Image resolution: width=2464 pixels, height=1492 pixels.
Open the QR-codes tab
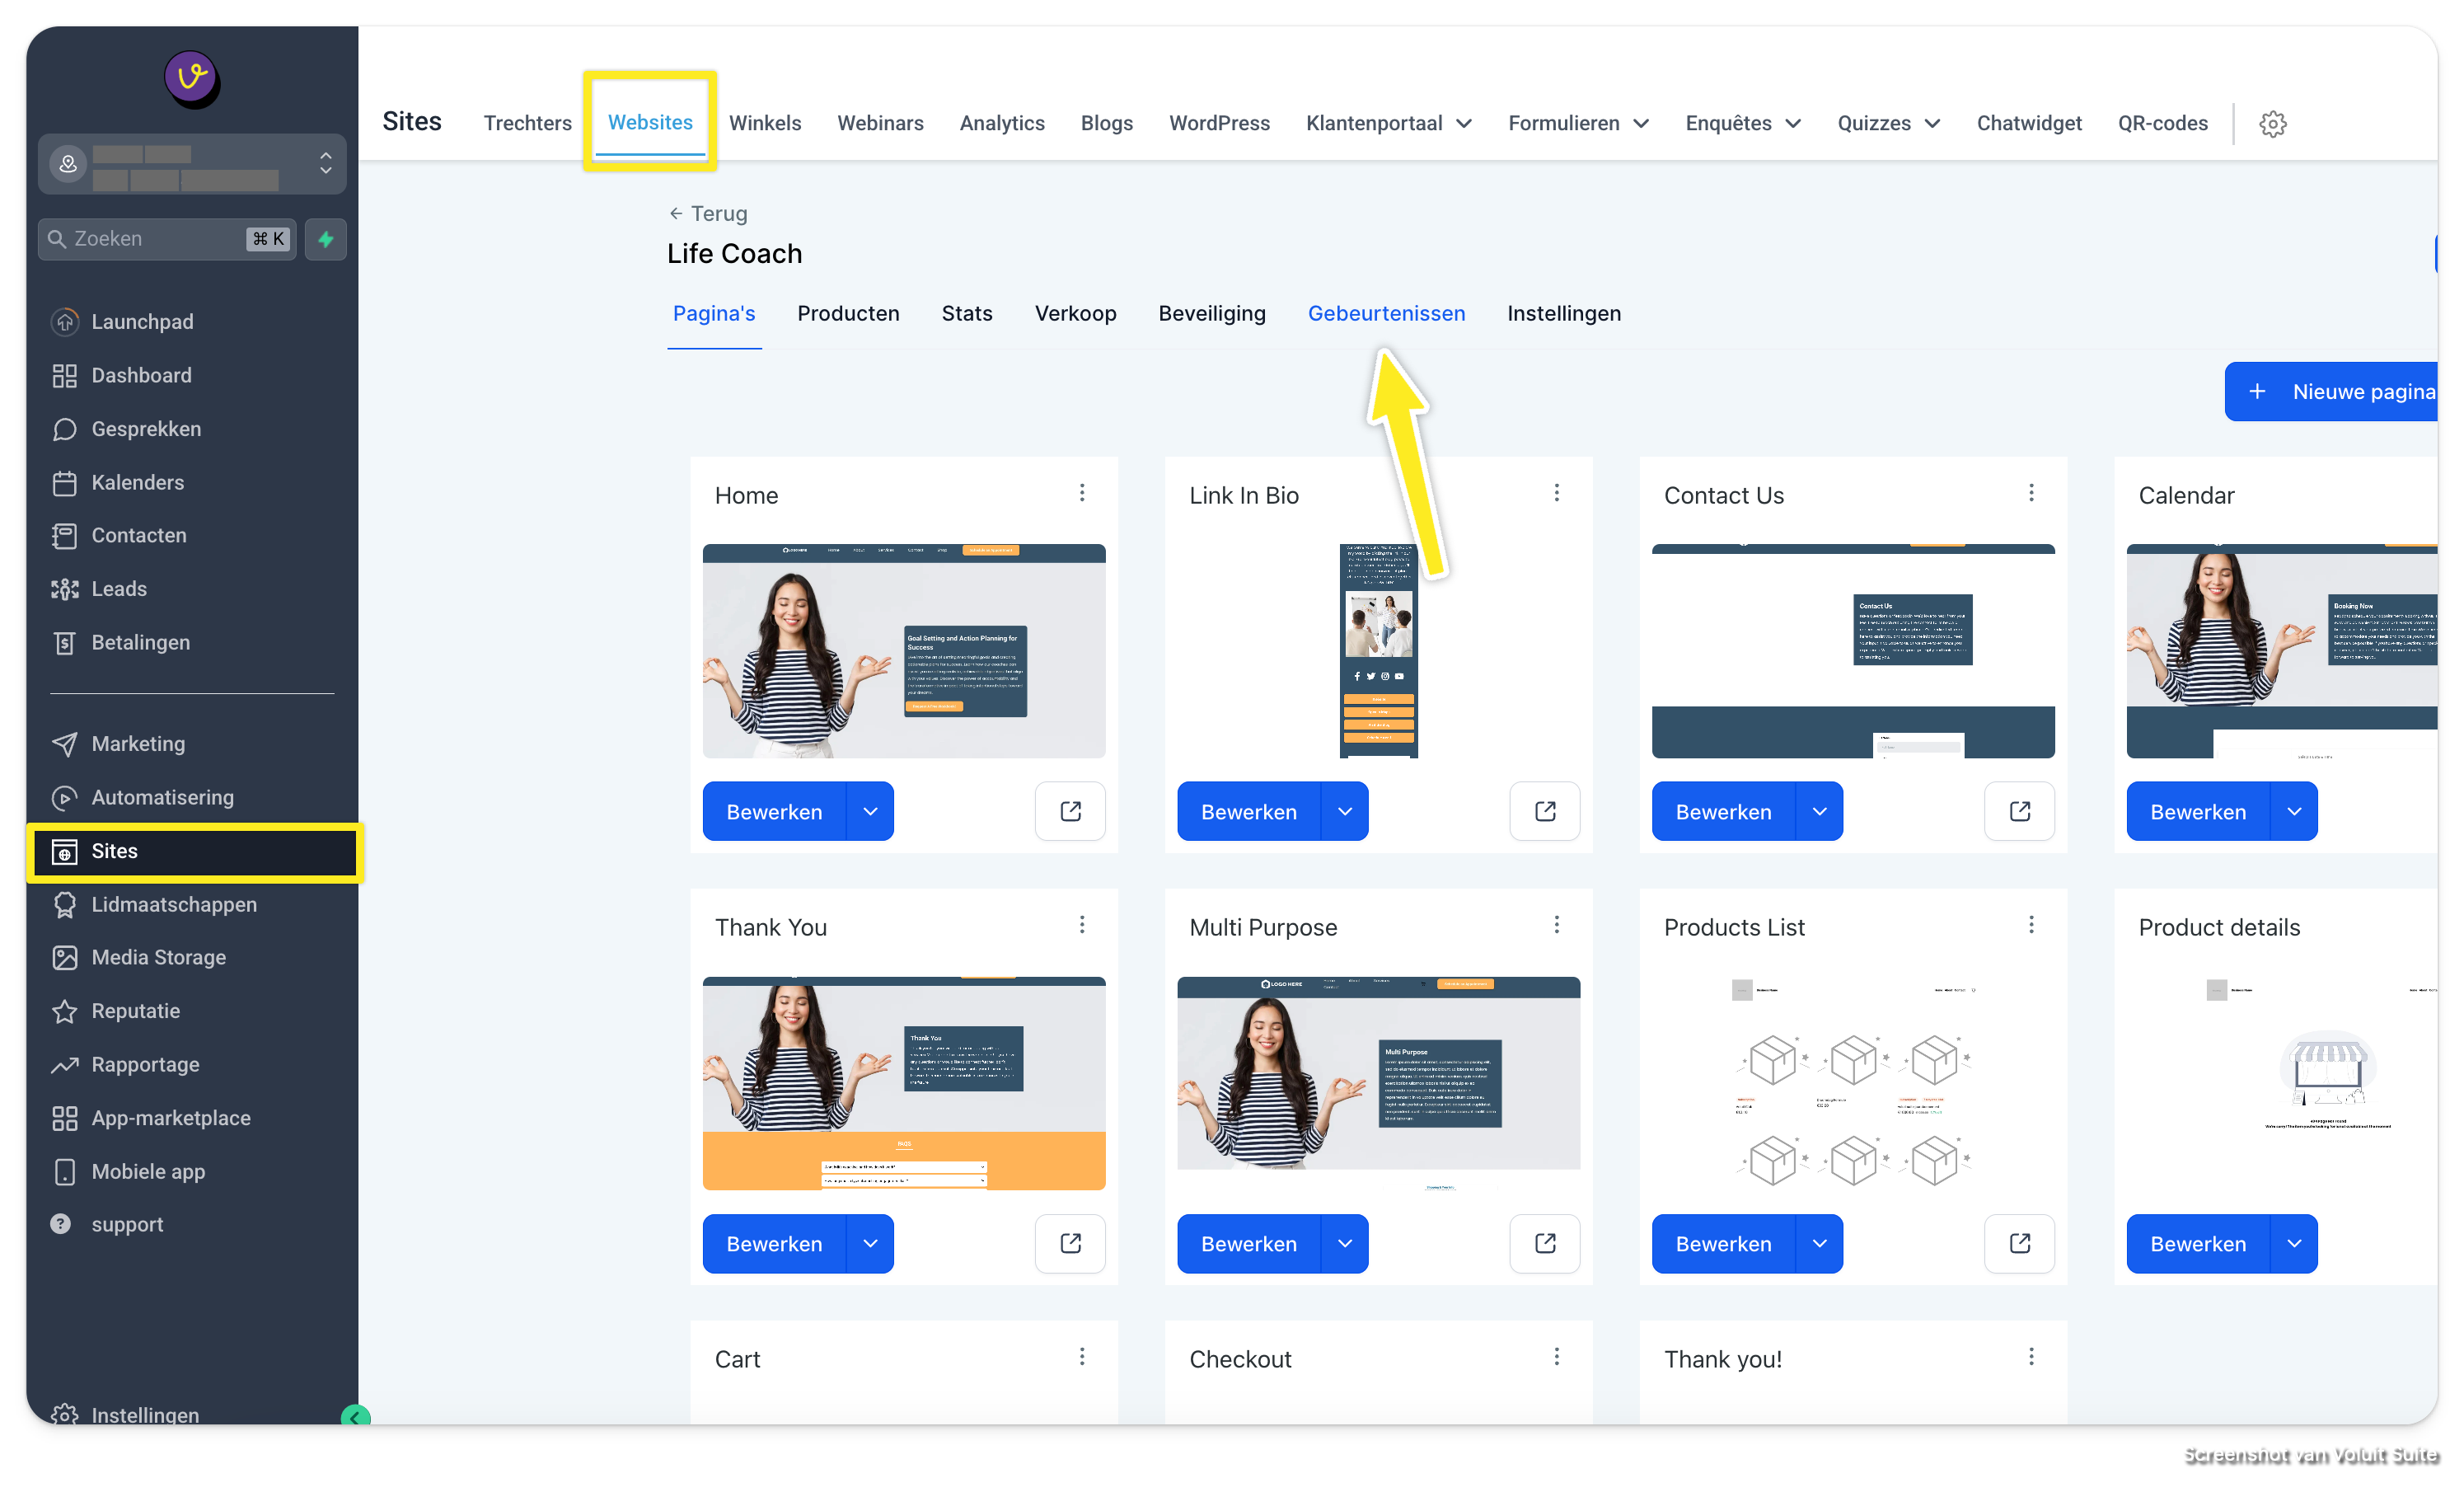[x=2162, y=123]
